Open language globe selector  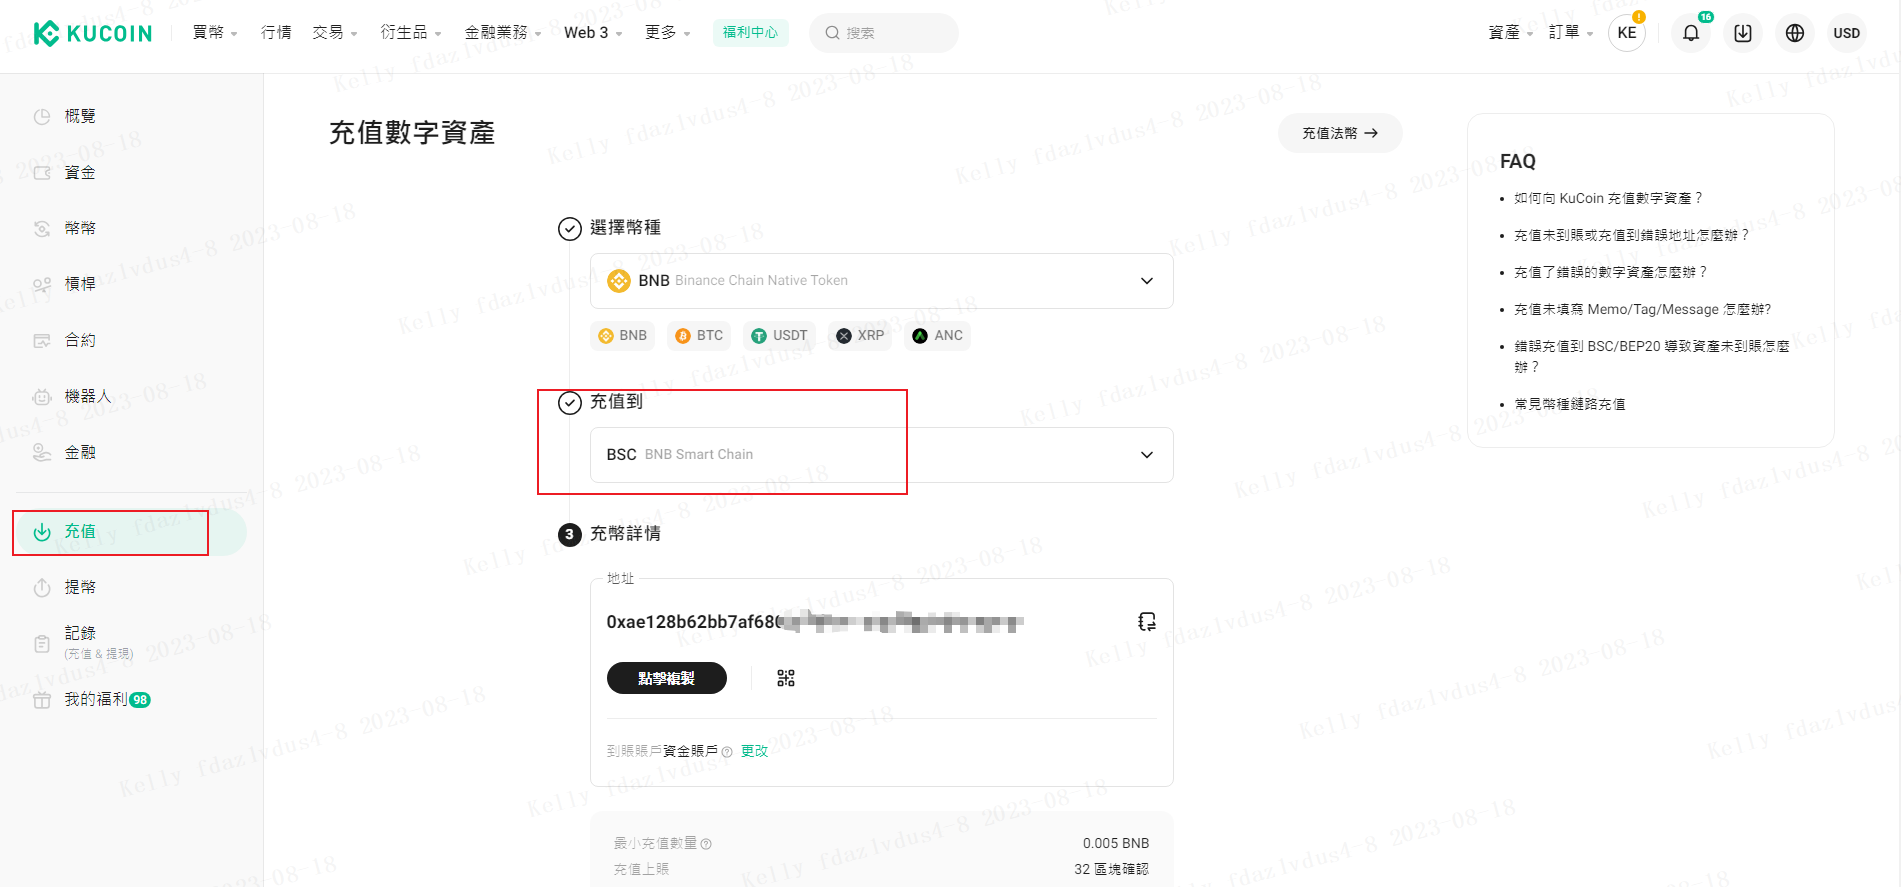coord(1795,33)
